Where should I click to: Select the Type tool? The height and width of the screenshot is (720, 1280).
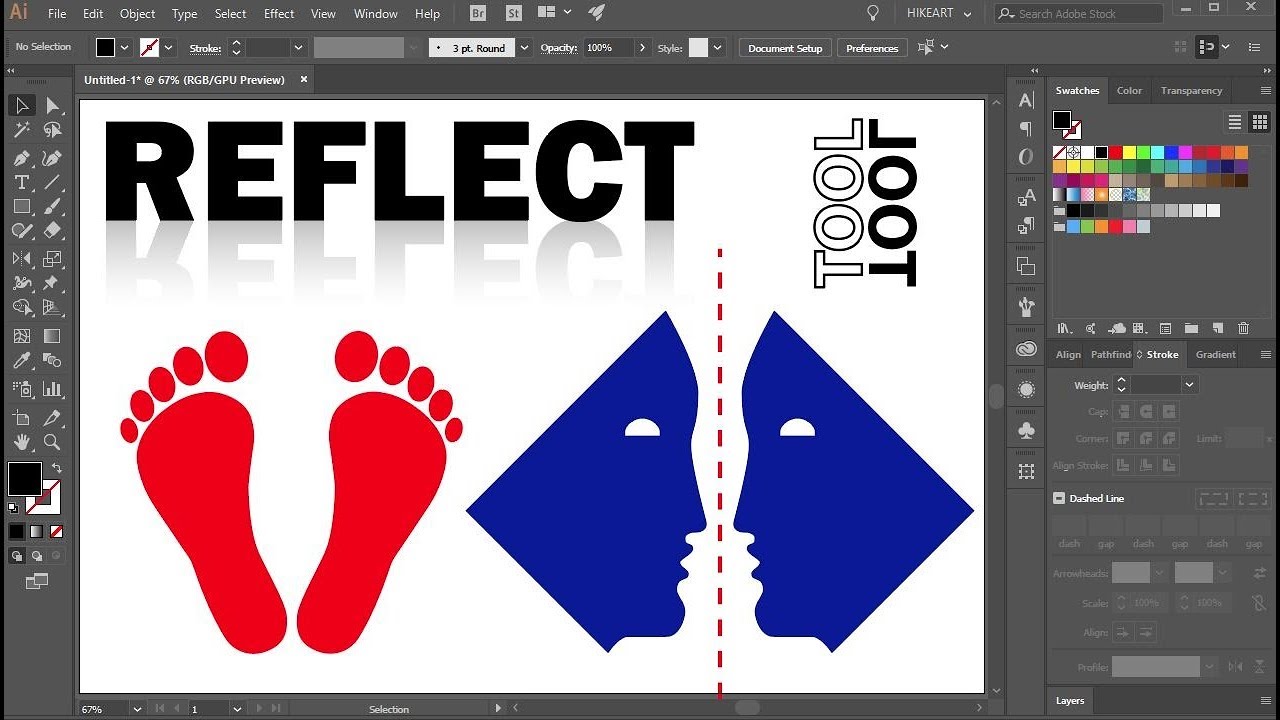point(22,183)
